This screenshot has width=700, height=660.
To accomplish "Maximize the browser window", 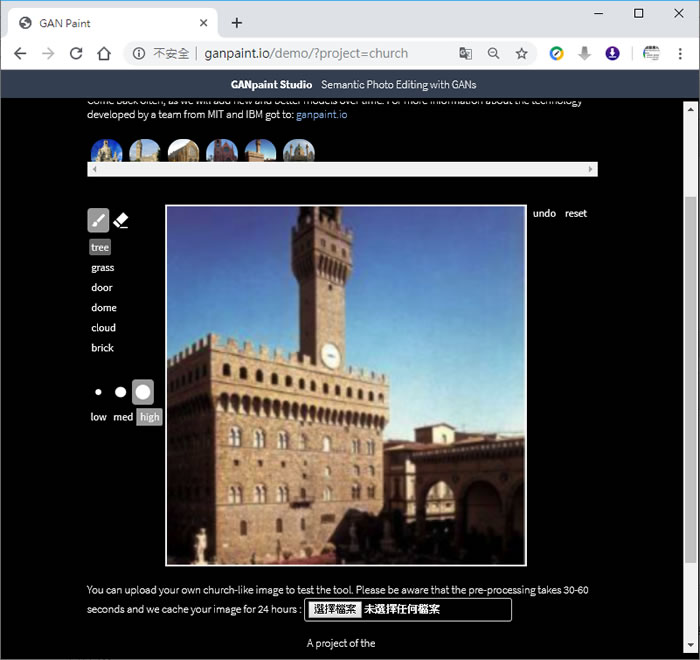I will (638, 13).
